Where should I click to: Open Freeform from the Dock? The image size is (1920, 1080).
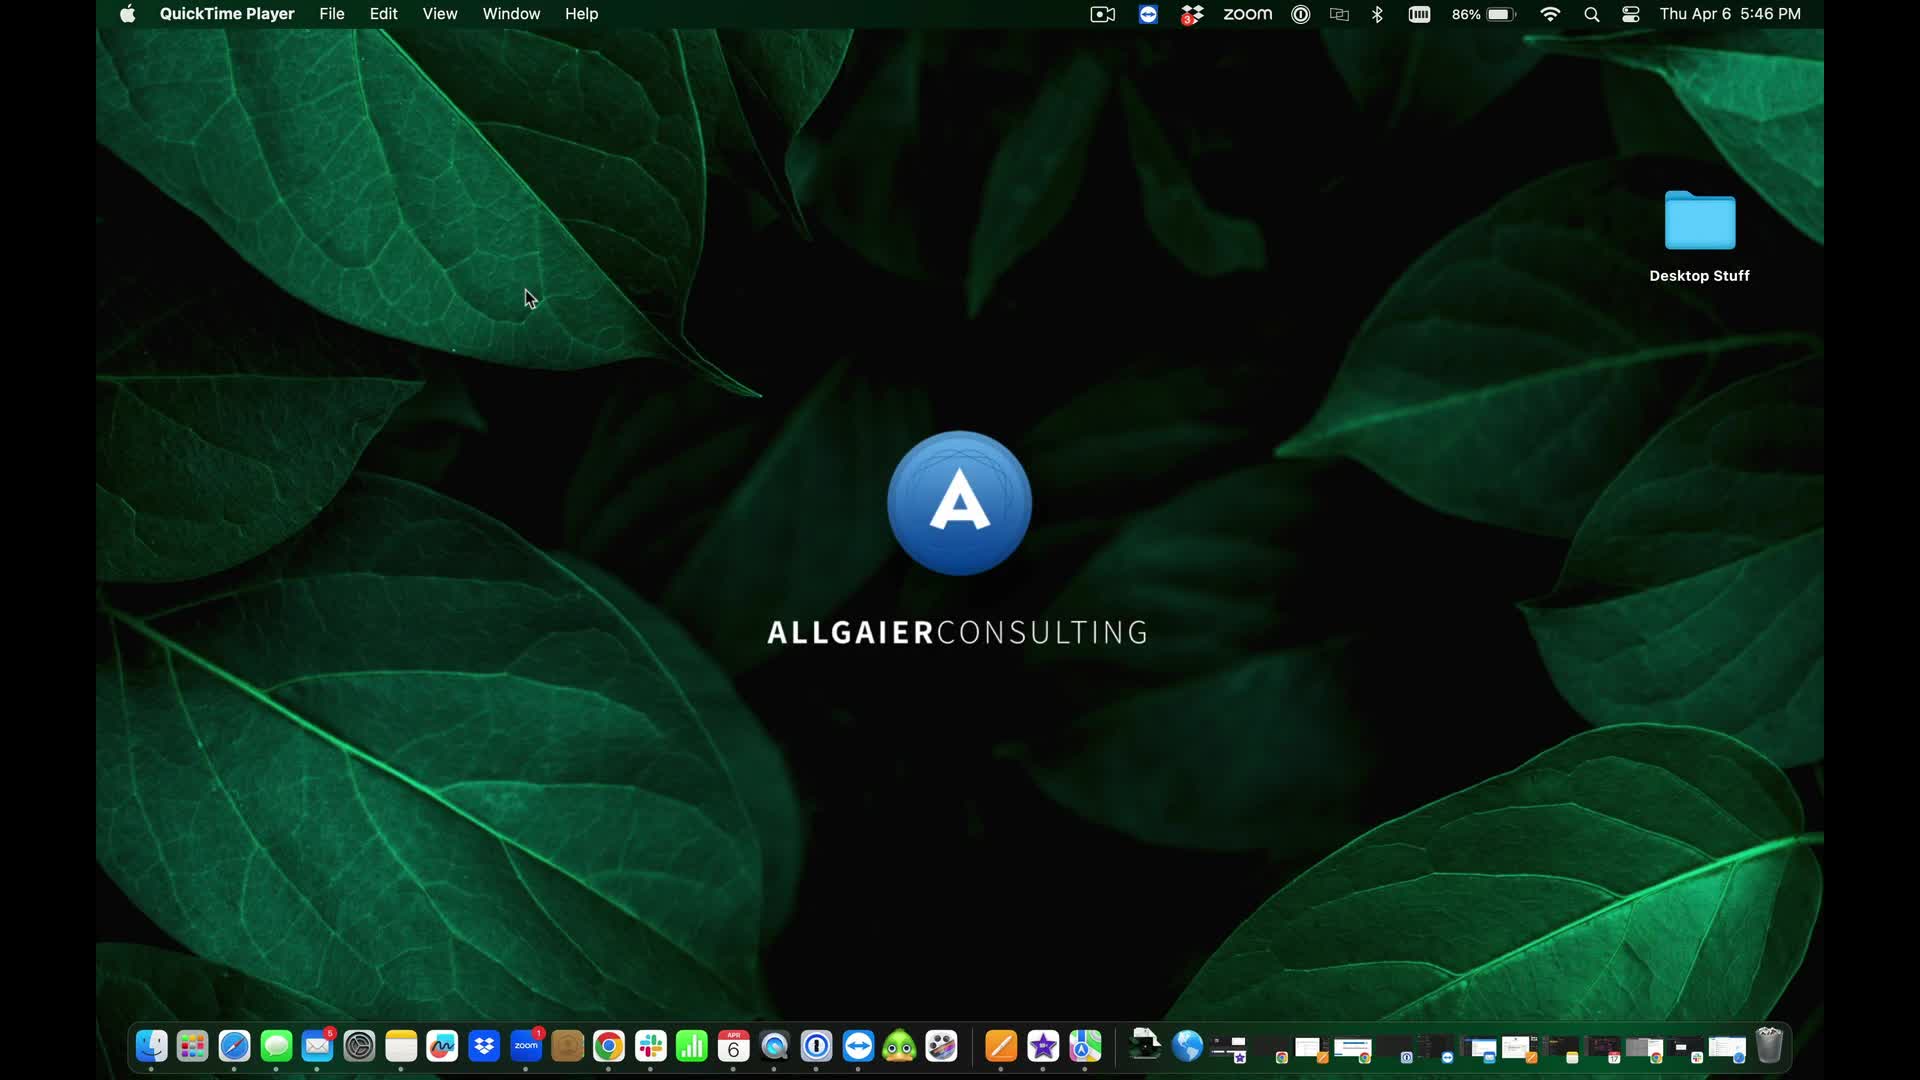[x=442, y=1046]
